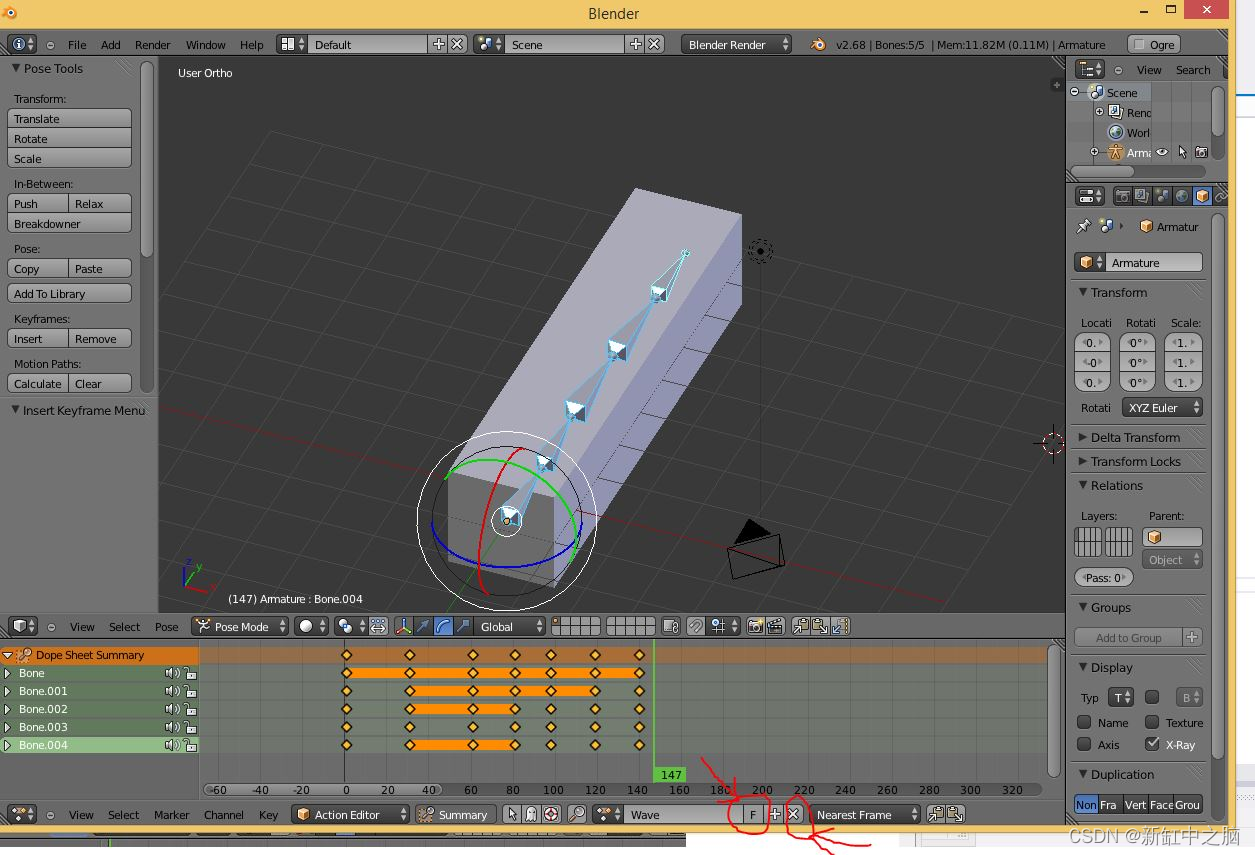The width and height of the screenshot is (1255, 855).
Task: Open the Render properties tab
Action: (1122, 197)
